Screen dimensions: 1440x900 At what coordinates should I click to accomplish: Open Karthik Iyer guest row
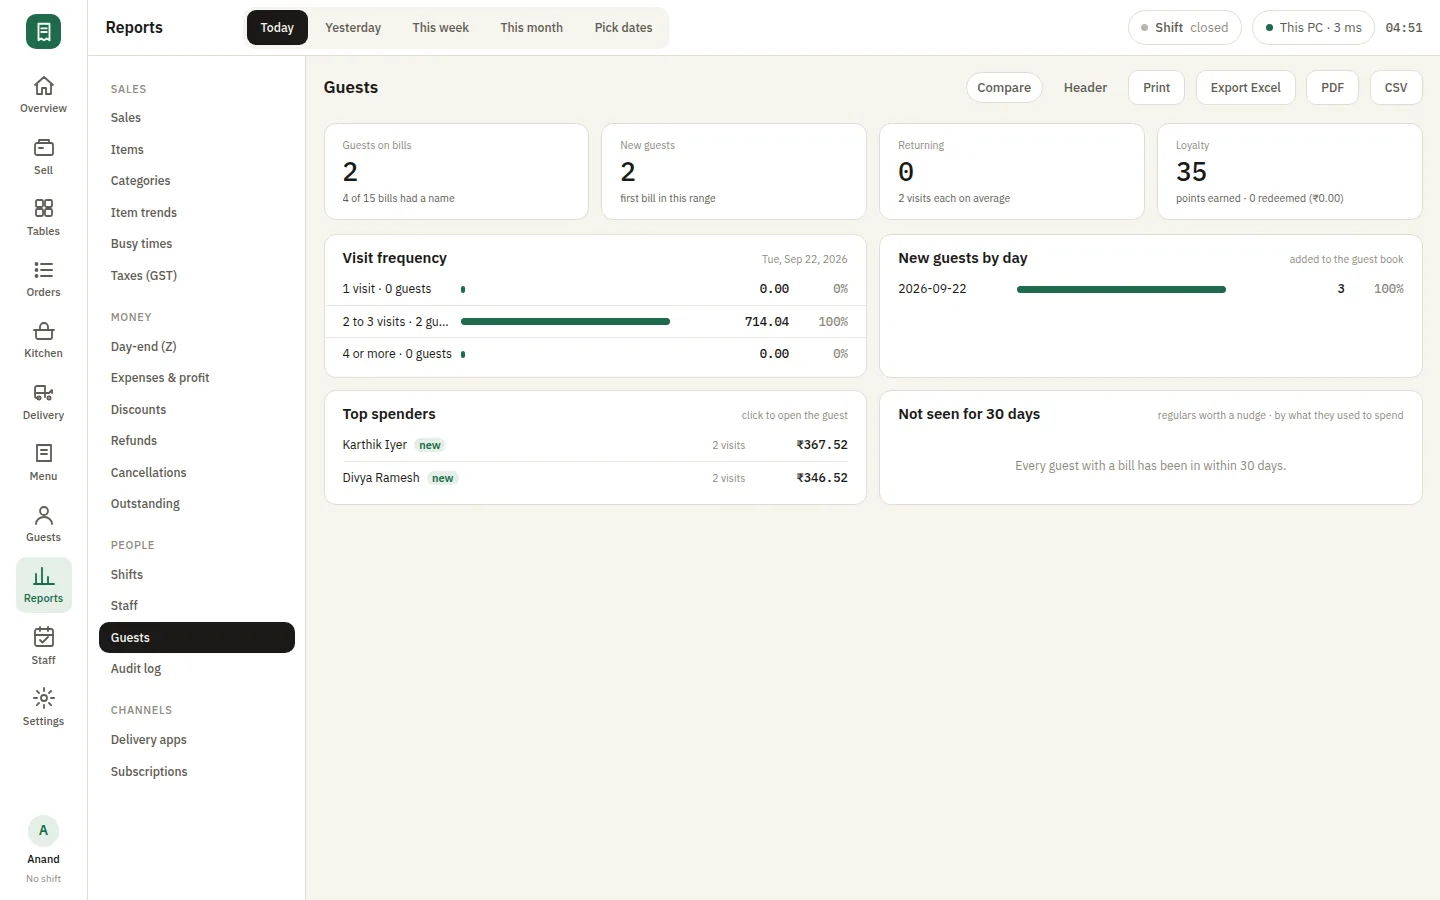click(x=595, y=445)
